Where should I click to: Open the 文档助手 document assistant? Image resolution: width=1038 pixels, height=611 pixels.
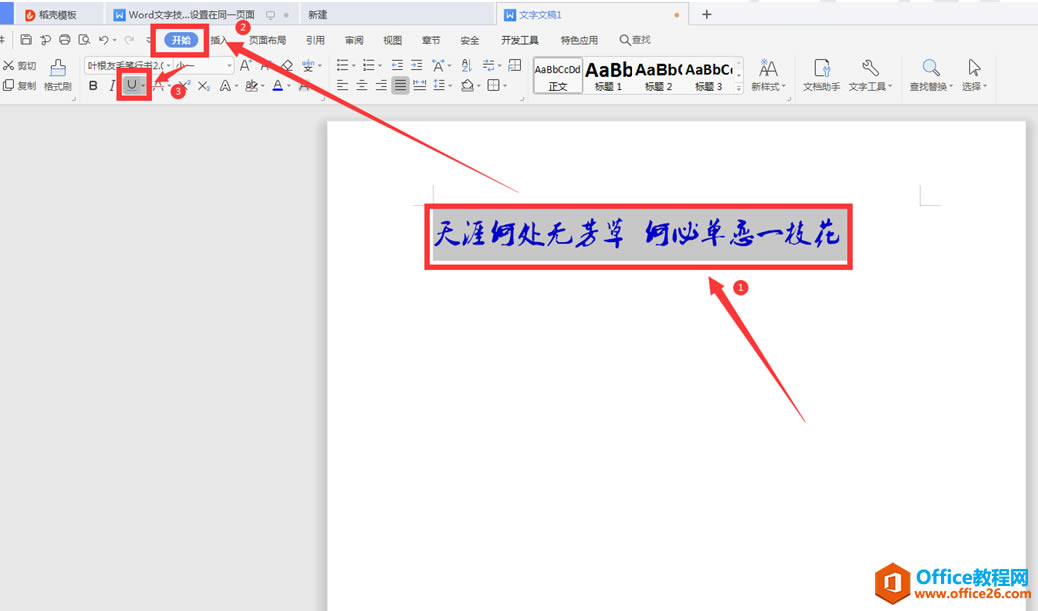coord(822,75)
